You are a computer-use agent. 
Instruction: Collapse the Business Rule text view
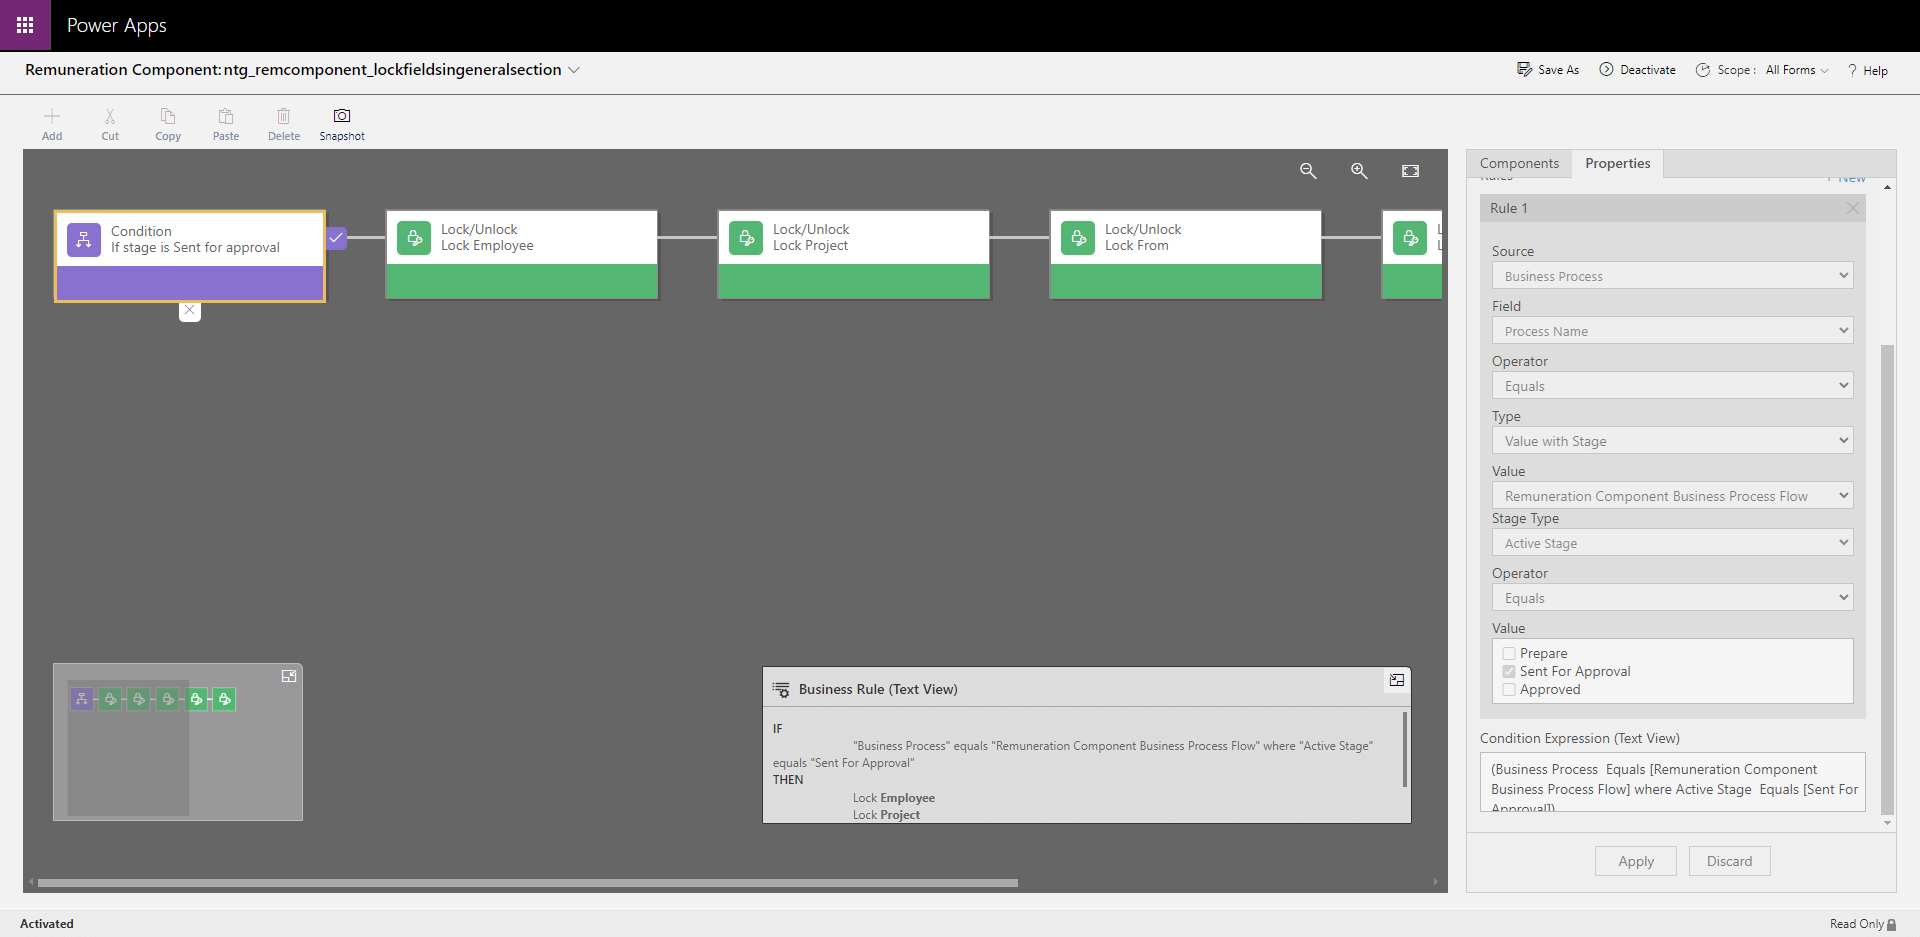tap(1397, 680)
